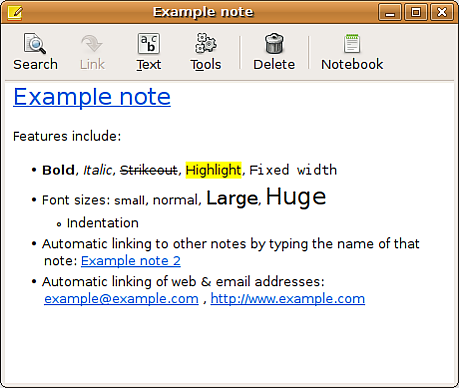Click 'Automatic linking of web & email addresses:' text
Screen dimensions: 459x388
coord(183,282)
